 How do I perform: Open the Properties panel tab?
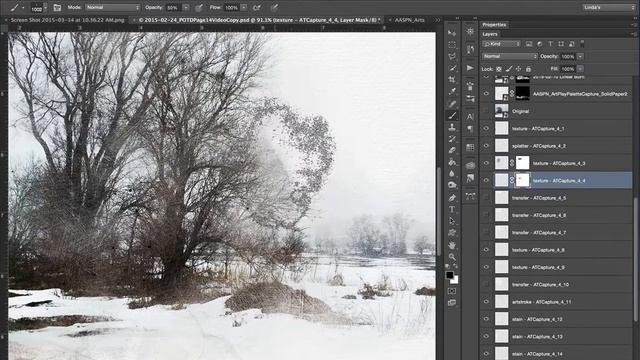[494, 25]
